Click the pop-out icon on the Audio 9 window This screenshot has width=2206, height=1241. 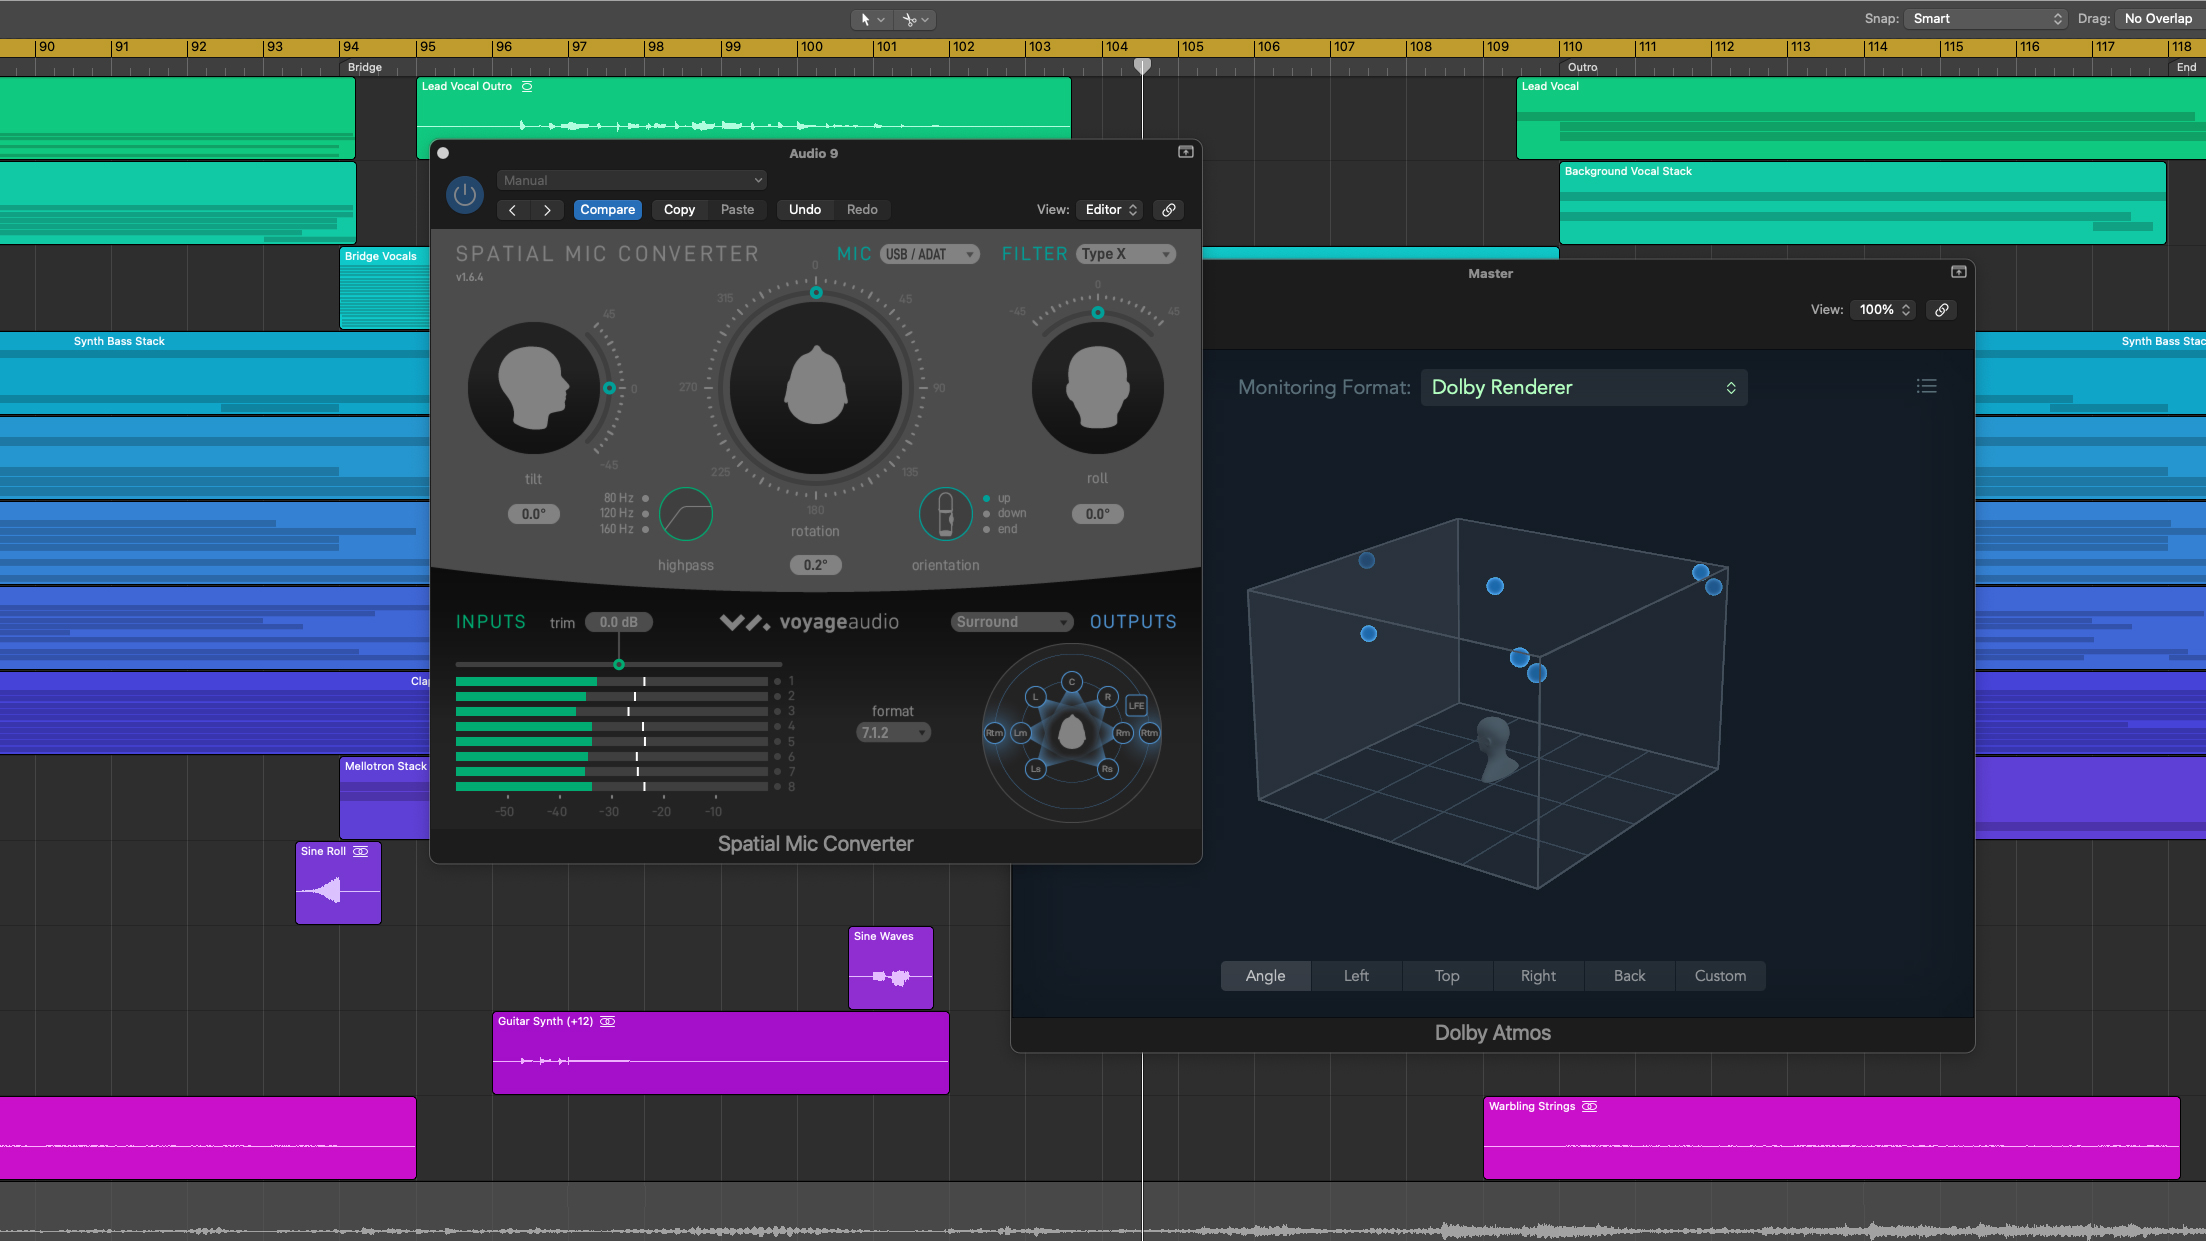[1185, 152]
